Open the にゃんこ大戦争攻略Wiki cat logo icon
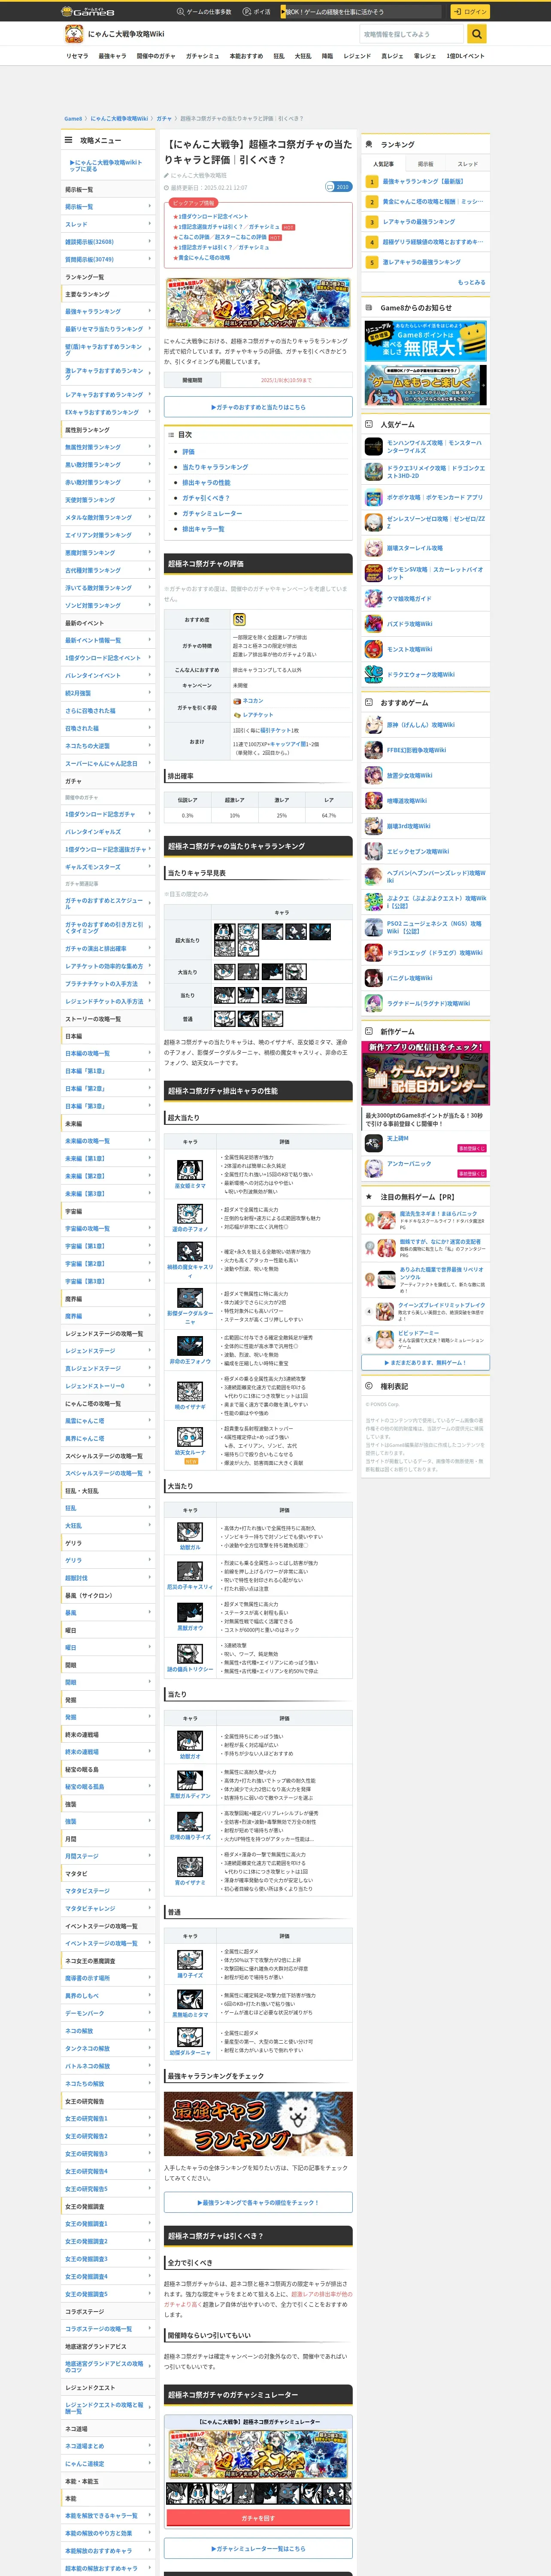The image size is (551, 2576). point(74,34)
